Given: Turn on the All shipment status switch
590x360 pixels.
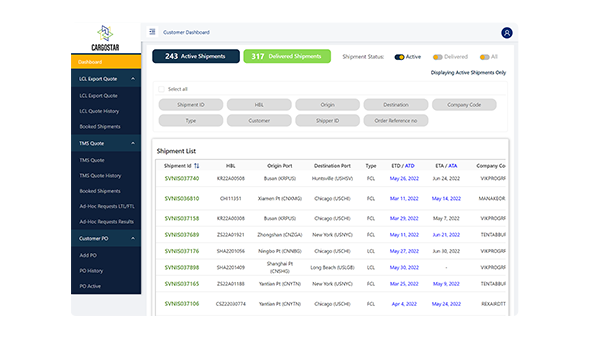Looking at the screenshot, I should pyautogui.click(x=485, y=57).
